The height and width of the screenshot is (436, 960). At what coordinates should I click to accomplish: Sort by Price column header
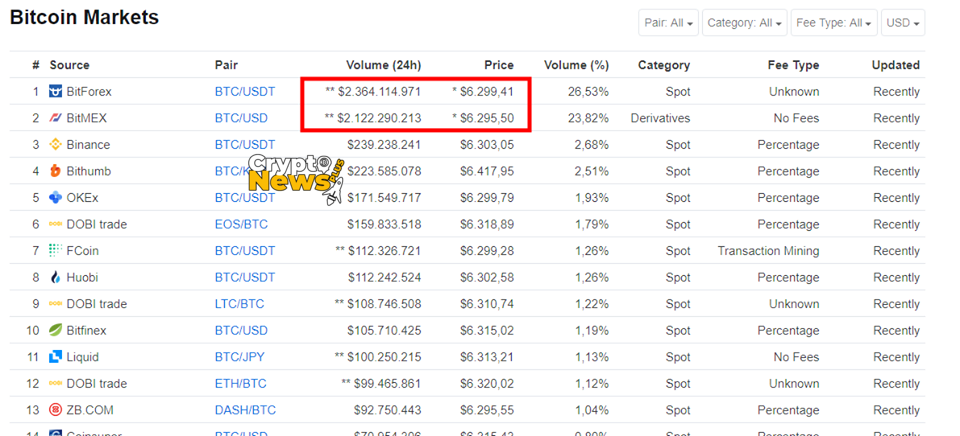499,65
